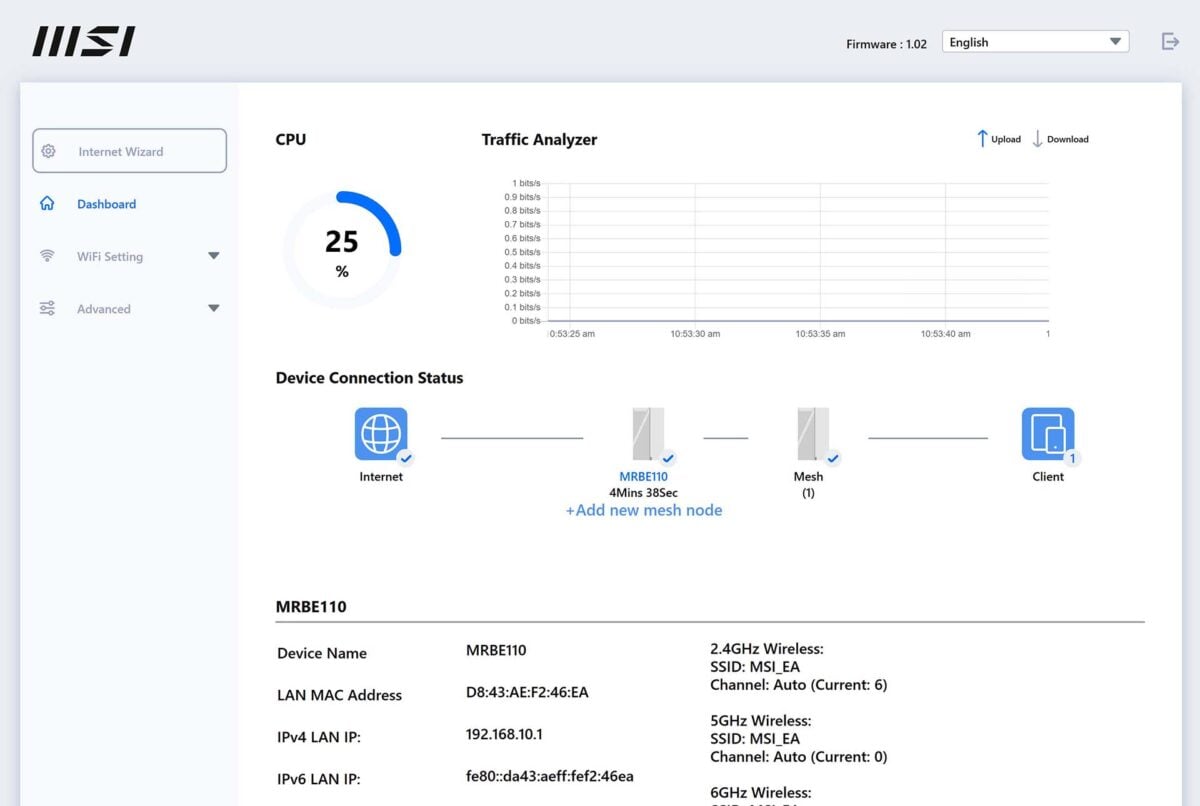Open Internet Wizard with the gear icon

pos(47,151)
